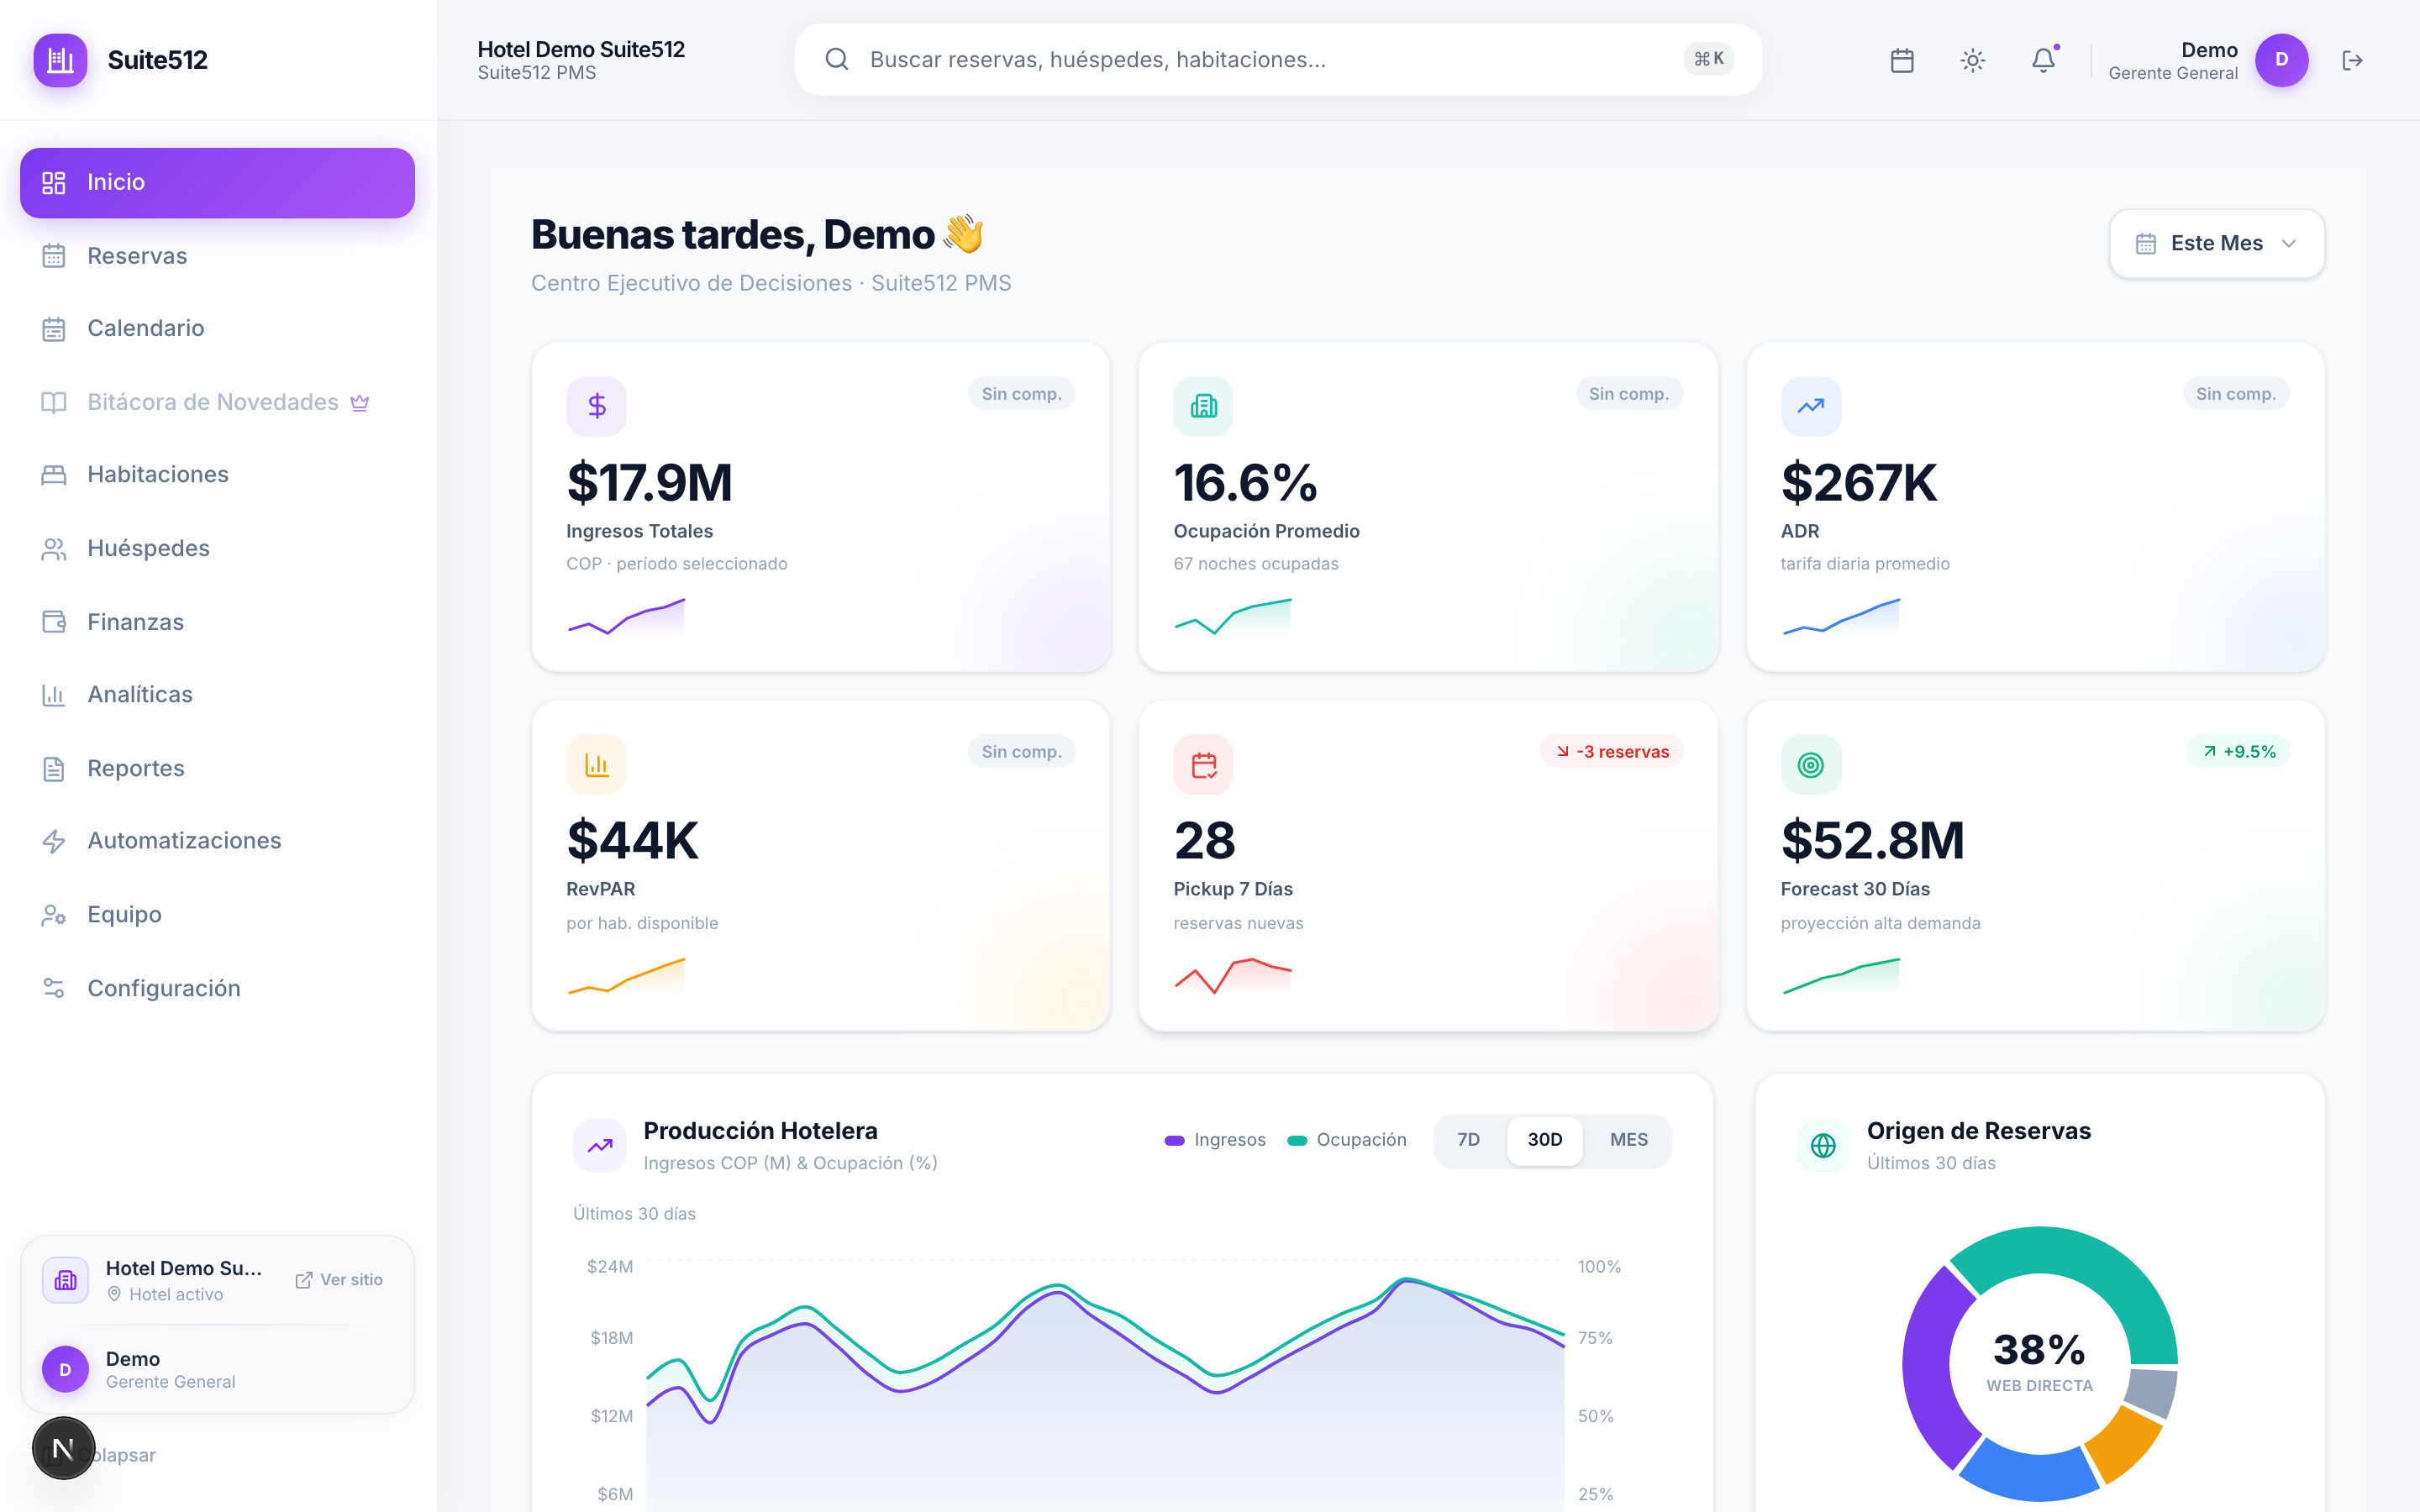Click the ⌘K shortcut badge
The height and width of the screenshot is (1512, 2420).
1708,59
